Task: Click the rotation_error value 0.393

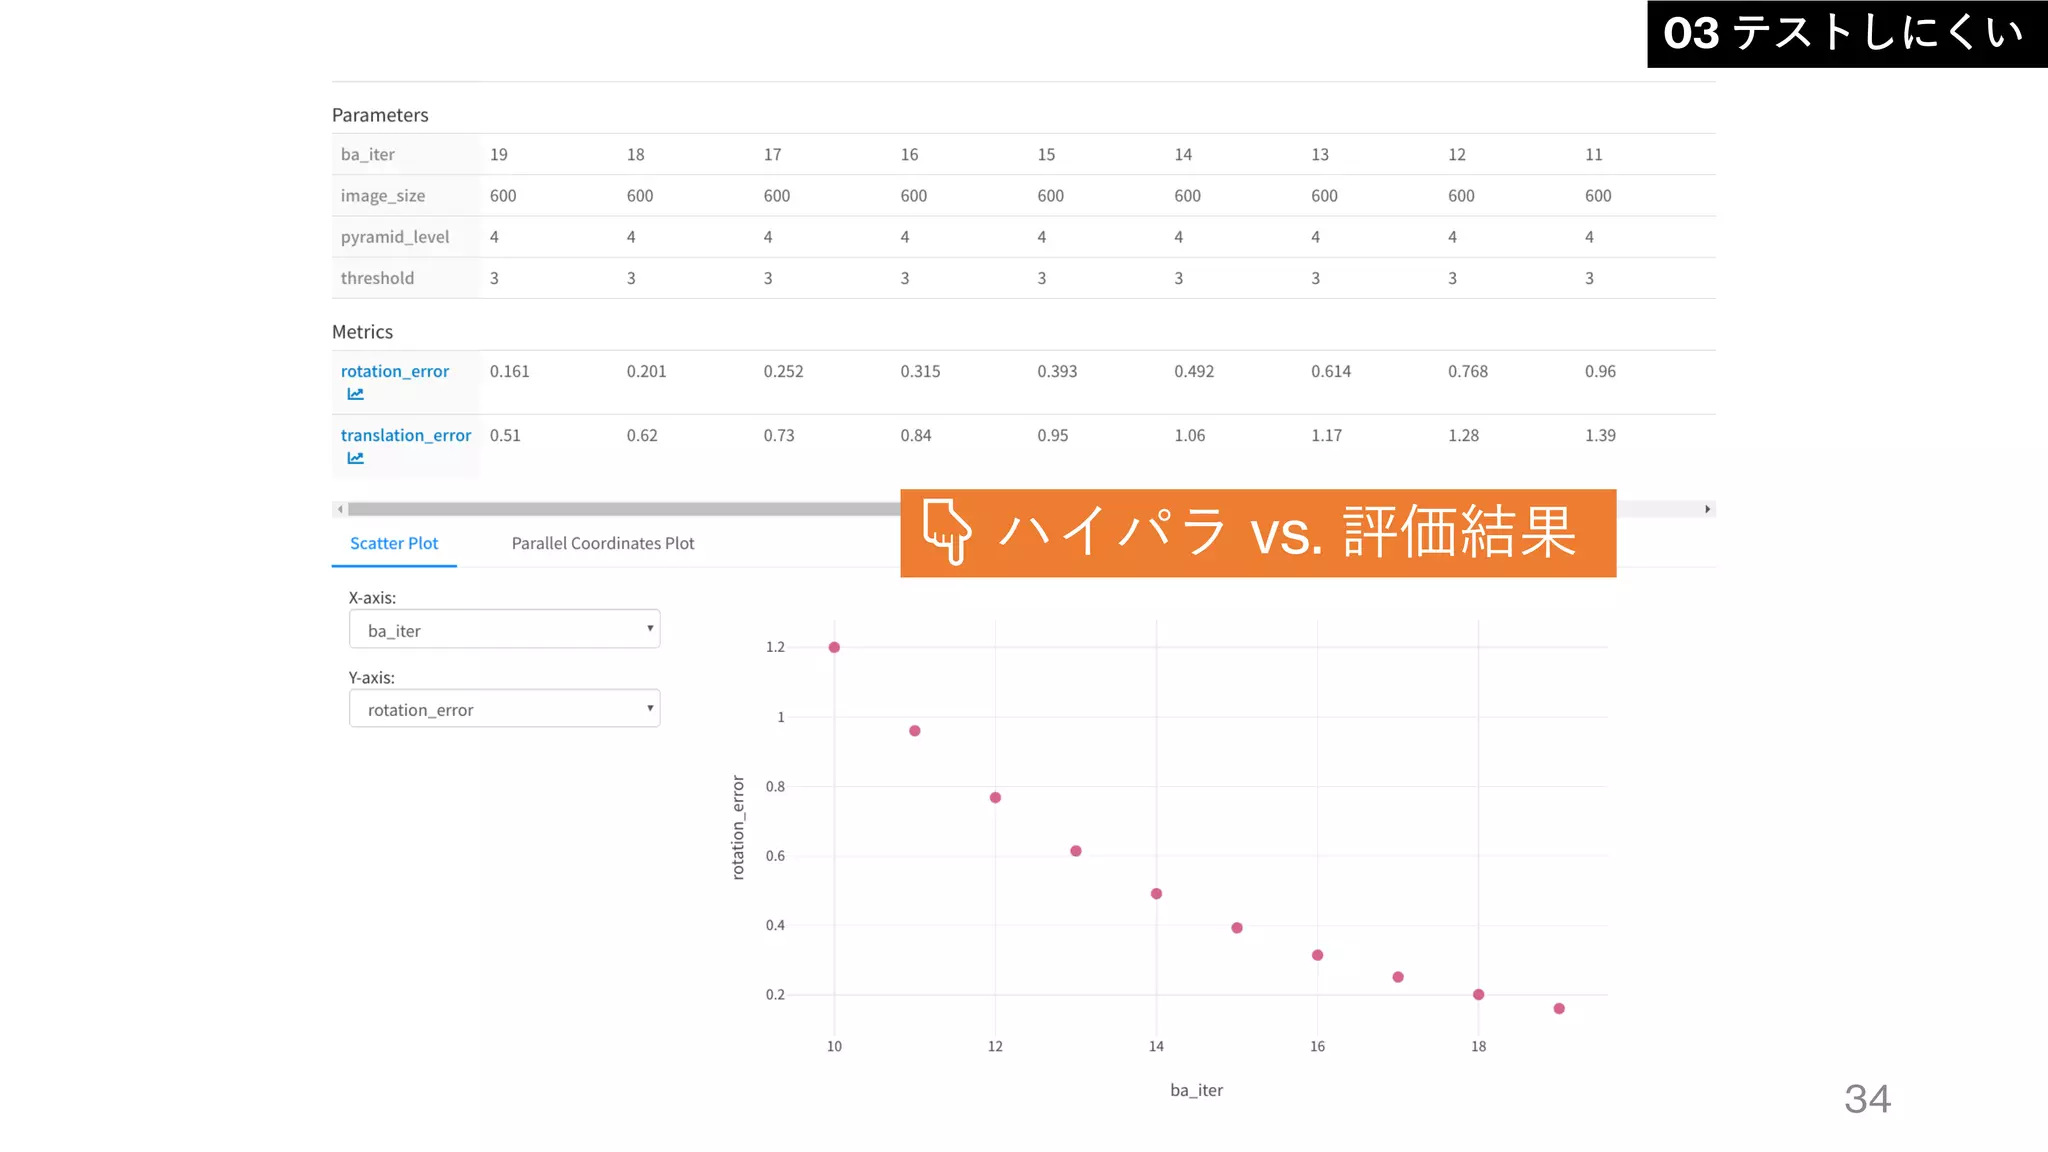Action: click(1057, 371)
